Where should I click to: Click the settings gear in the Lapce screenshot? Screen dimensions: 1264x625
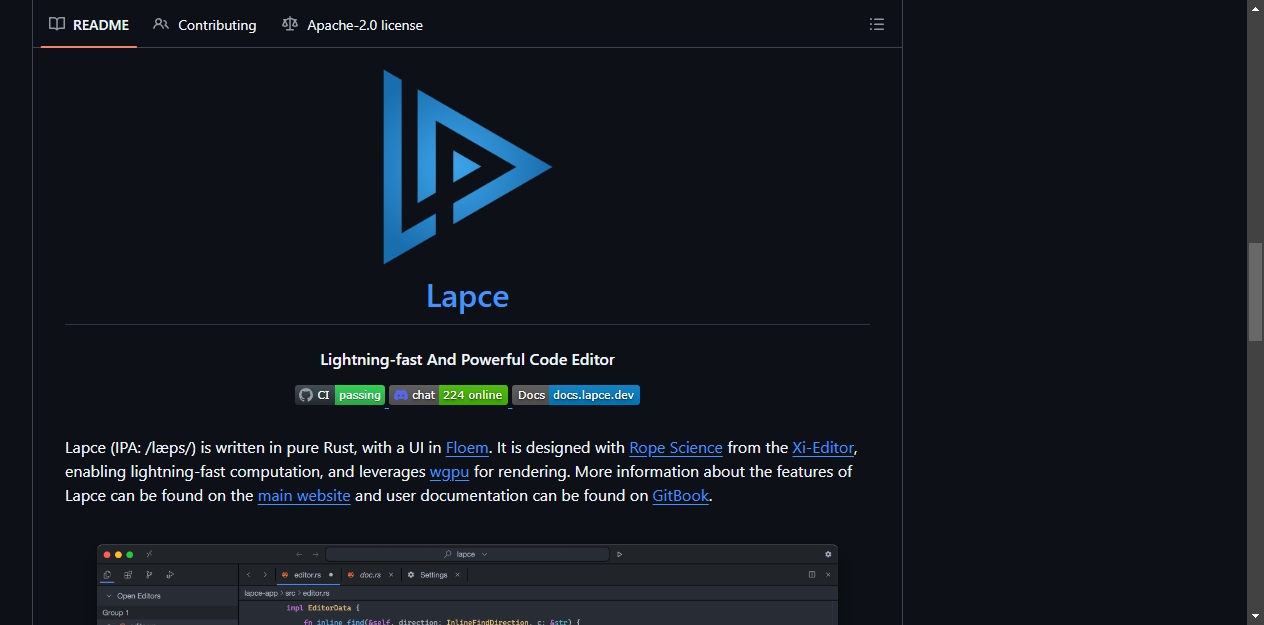click(x=828, y=554)
